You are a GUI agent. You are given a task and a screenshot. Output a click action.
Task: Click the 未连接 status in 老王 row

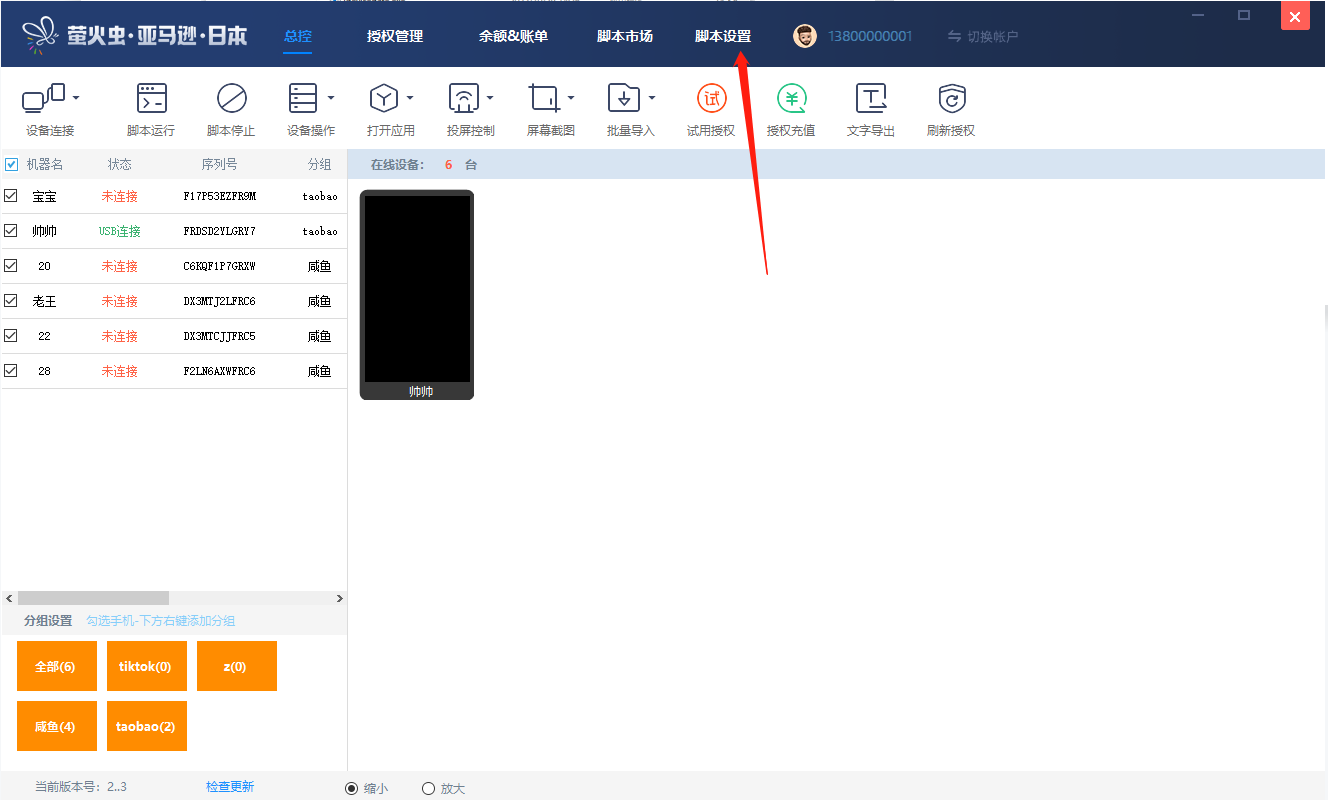120,301
